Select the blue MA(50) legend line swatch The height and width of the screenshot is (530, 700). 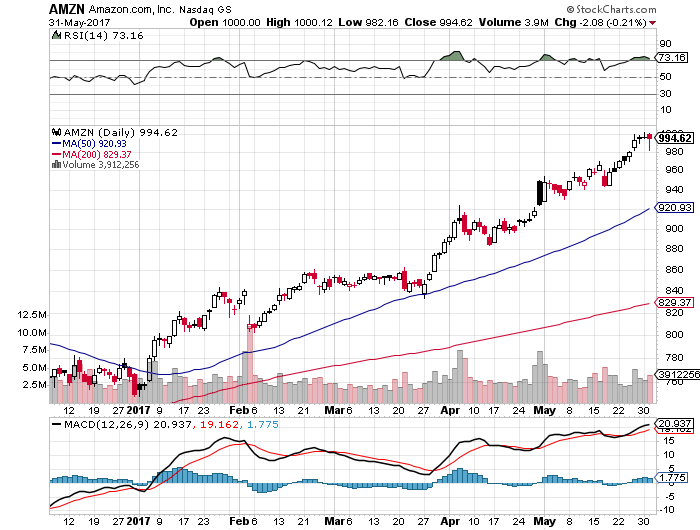point(57,143)
